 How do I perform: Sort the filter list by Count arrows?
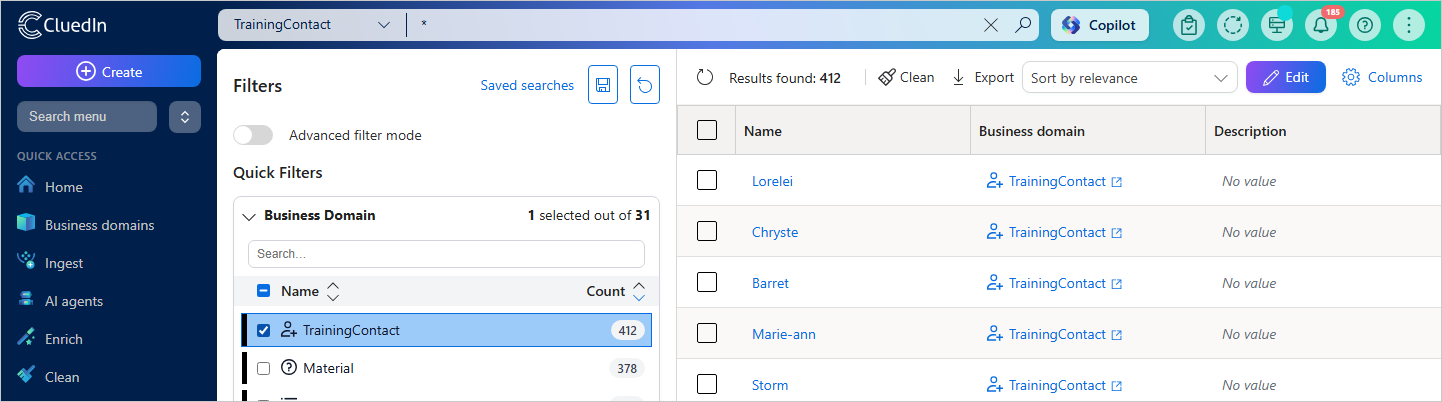pyautogui.click(x=639, y=291)
